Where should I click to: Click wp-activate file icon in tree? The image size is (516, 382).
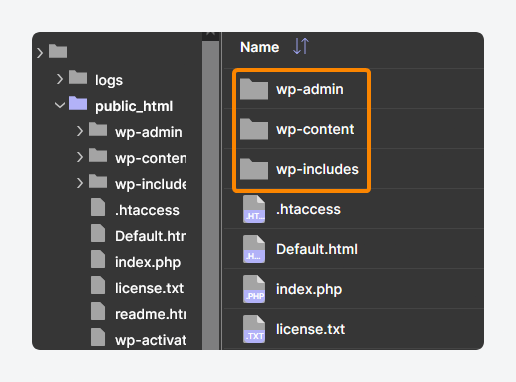tap(98, 337)
